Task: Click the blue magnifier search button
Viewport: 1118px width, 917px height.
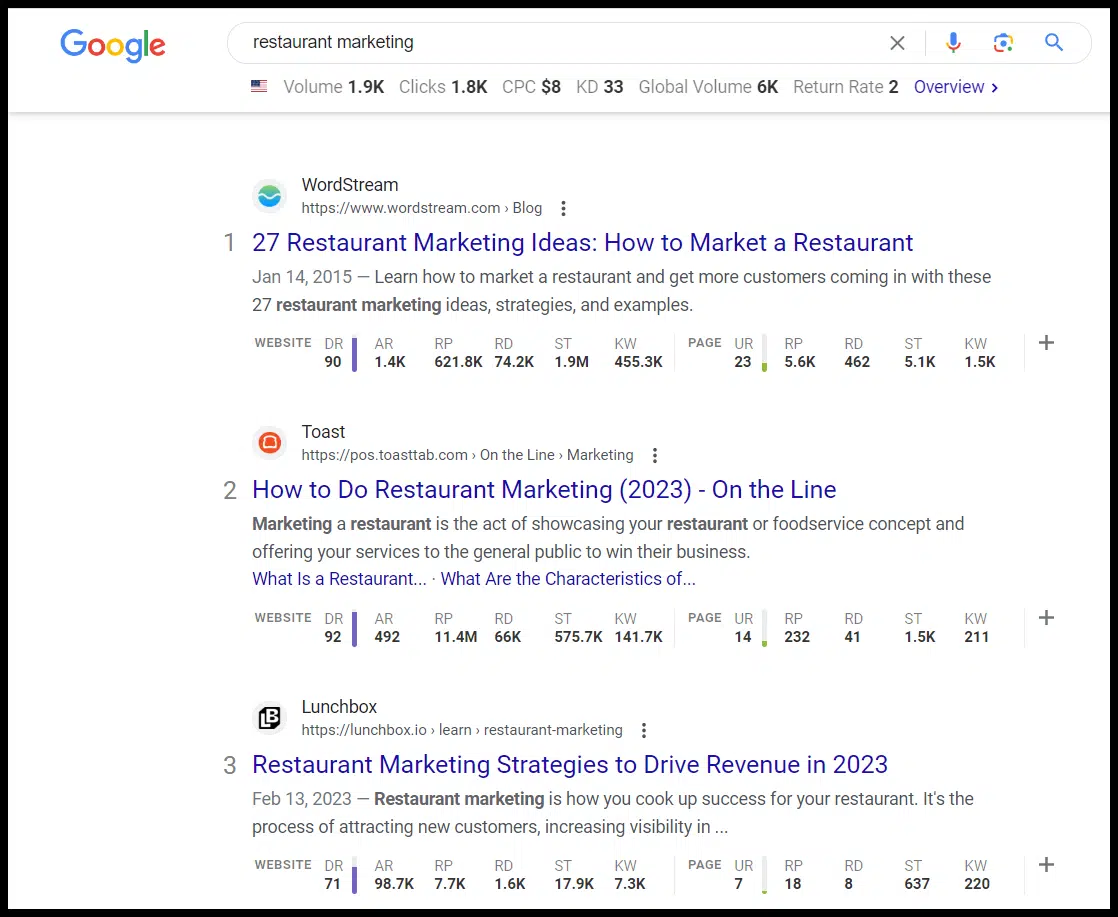Action: tap(1054, 42)
